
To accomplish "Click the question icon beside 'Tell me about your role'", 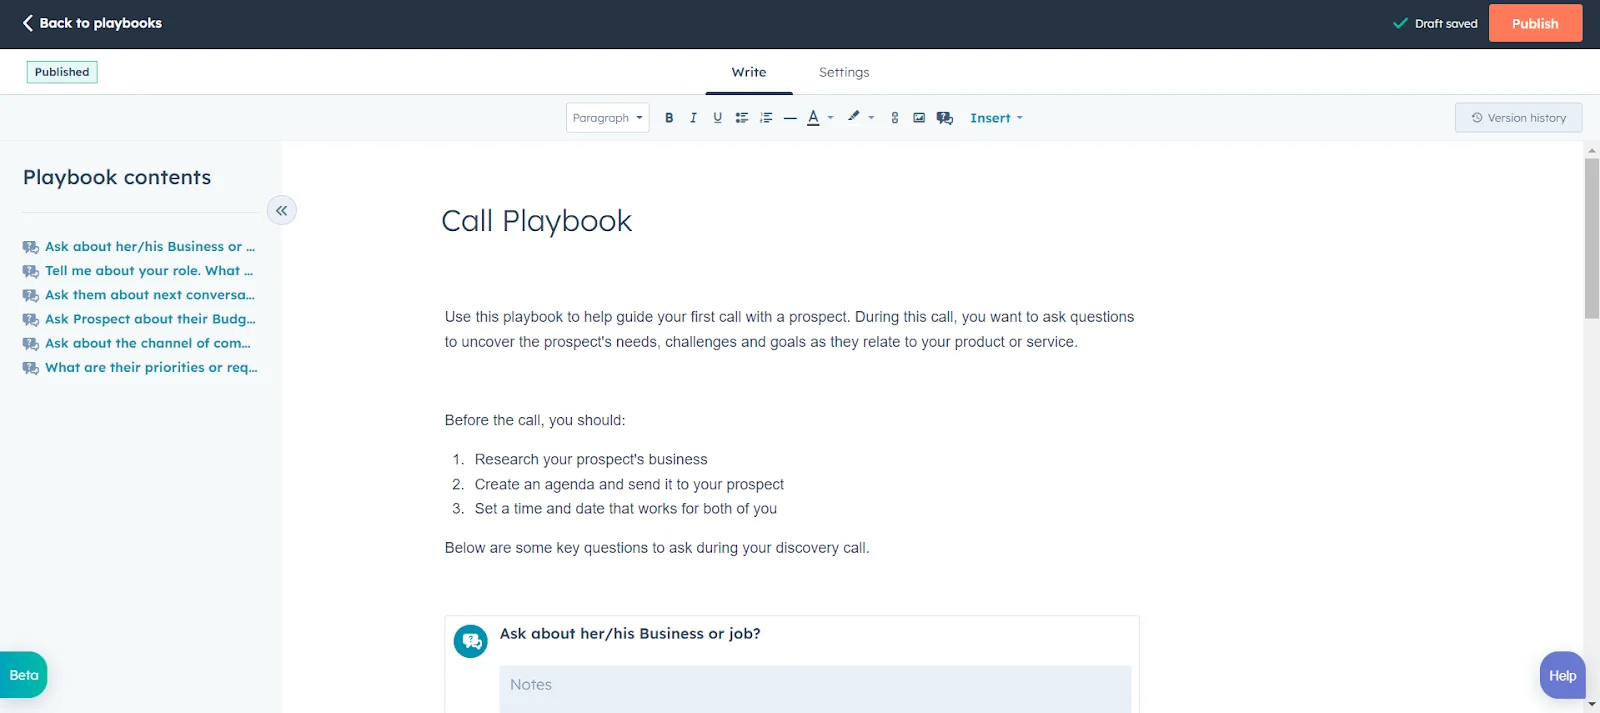I will pyautogui.click(x=31, y=271).
